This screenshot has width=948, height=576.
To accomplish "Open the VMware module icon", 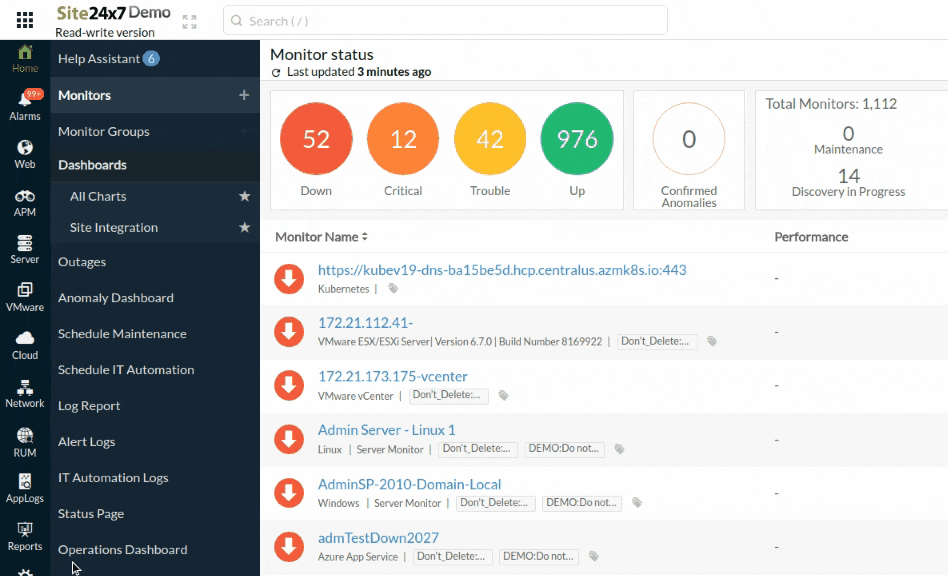I will 25,297.
